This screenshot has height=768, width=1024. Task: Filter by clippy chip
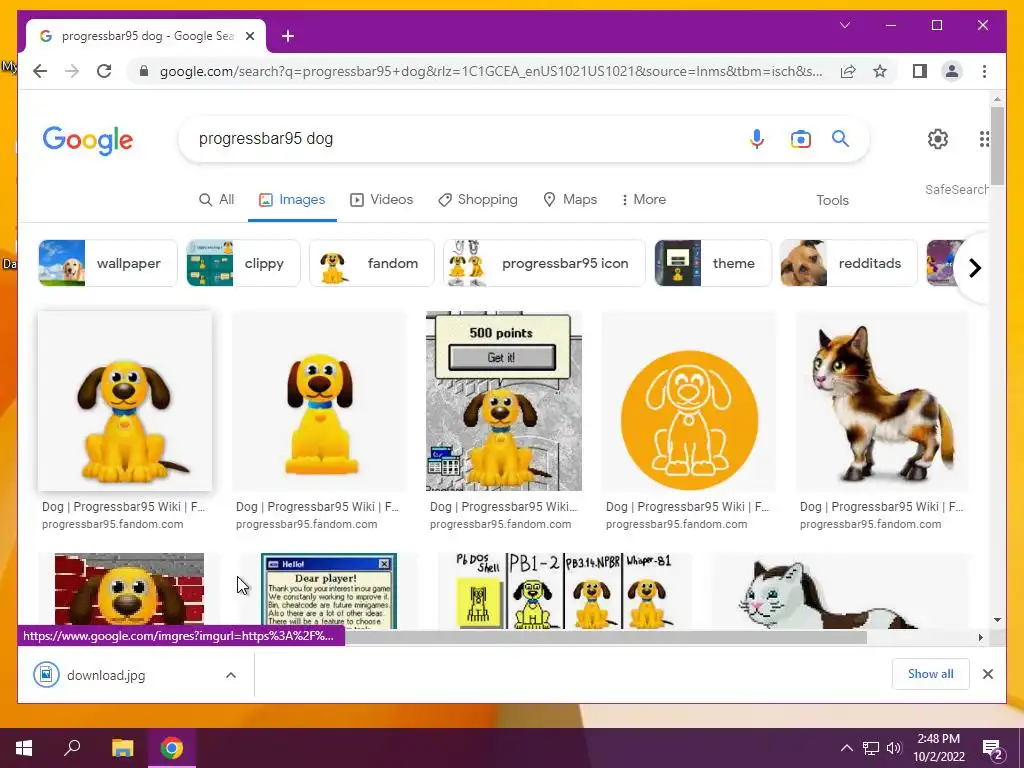243,263
